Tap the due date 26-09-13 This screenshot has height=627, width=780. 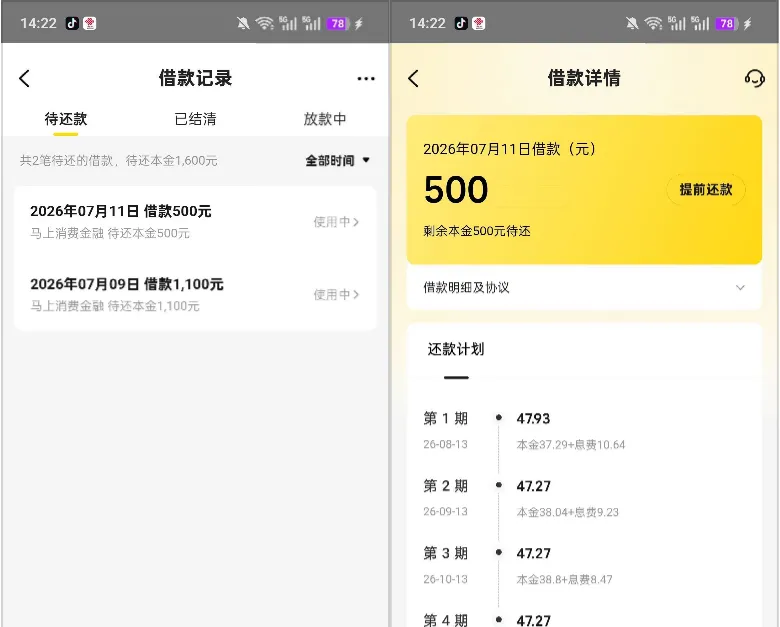point(445,512)
